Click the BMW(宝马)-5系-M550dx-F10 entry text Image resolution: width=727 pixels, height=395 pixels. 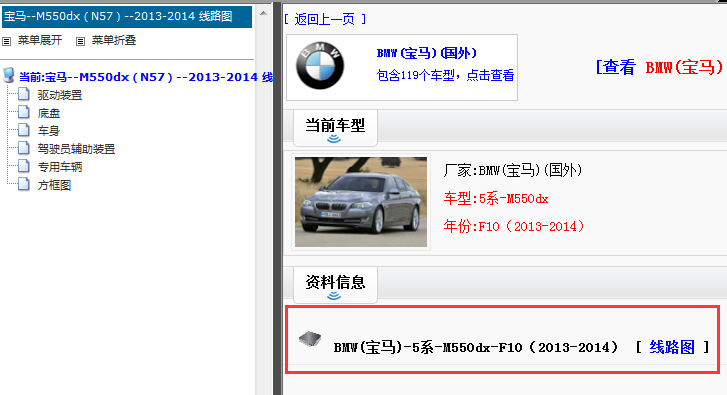pos(476,347)
